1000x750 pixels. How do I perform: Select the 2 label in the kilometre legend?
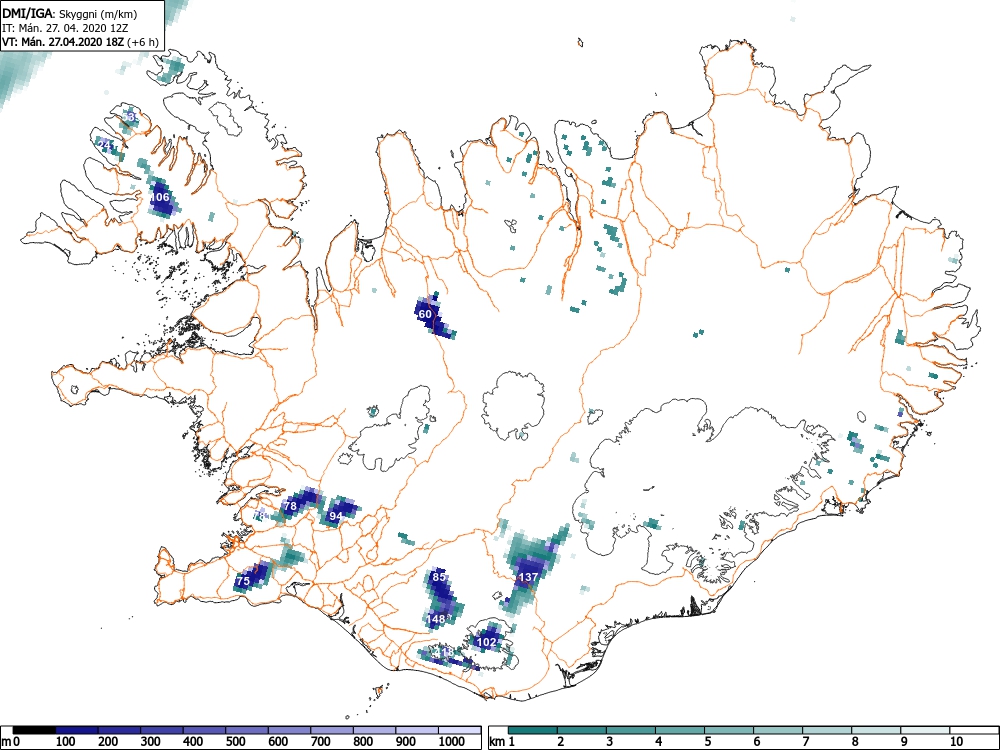pyautogui.click(x=560, y=742)
